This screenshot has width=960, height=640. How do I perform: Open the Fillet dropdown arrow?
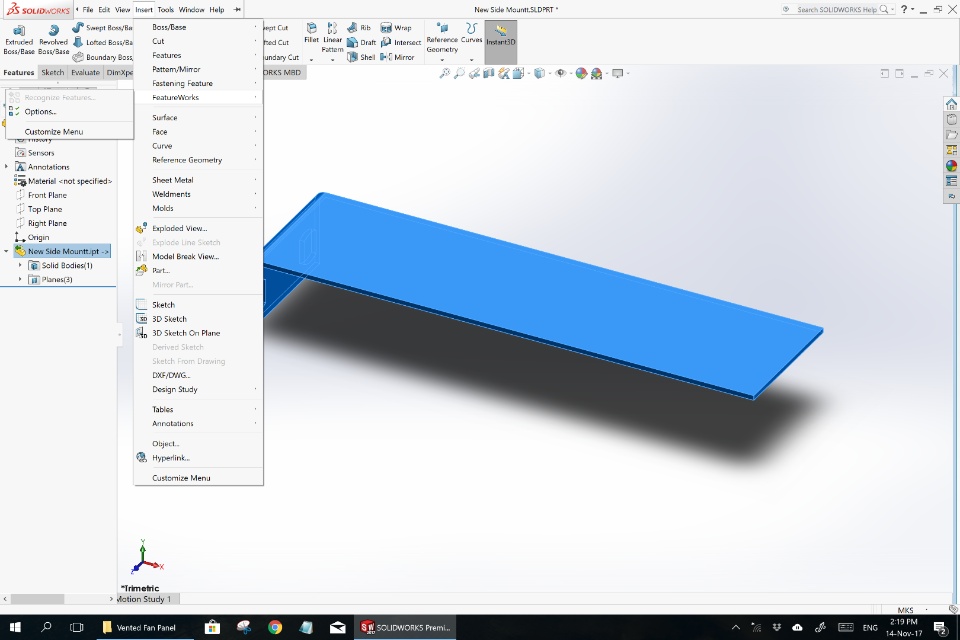click(311, 60)
